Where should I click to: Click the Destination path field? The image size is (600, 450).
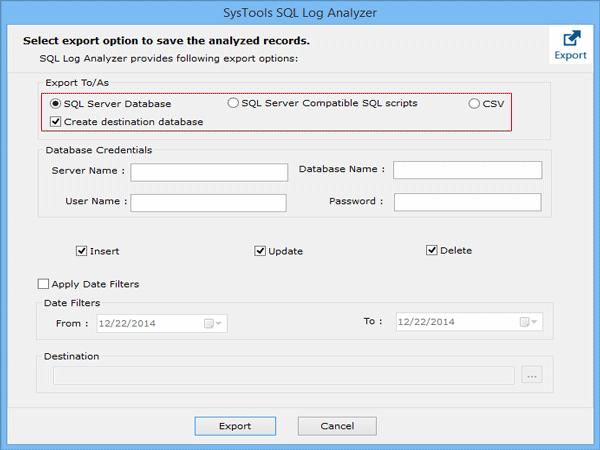click(284, 375)
